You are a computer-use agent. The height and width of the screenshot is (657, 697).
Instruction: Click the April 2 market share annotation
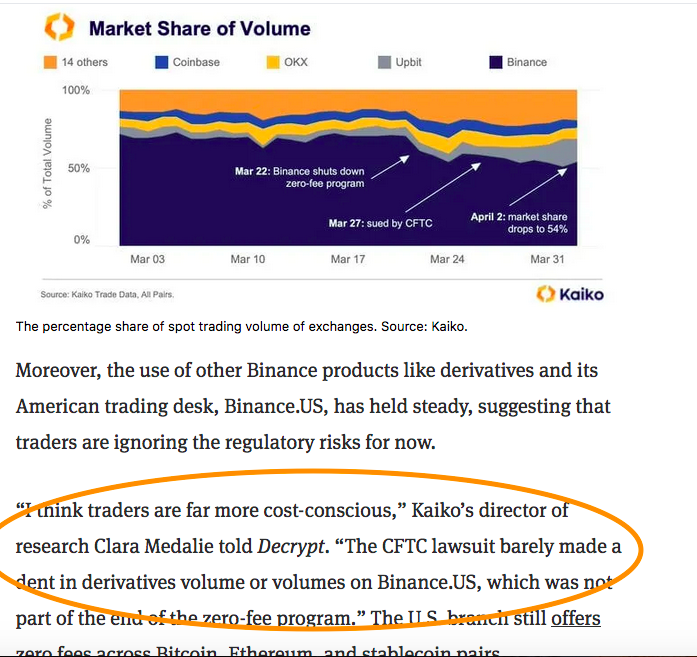click(x=519, y=223)
